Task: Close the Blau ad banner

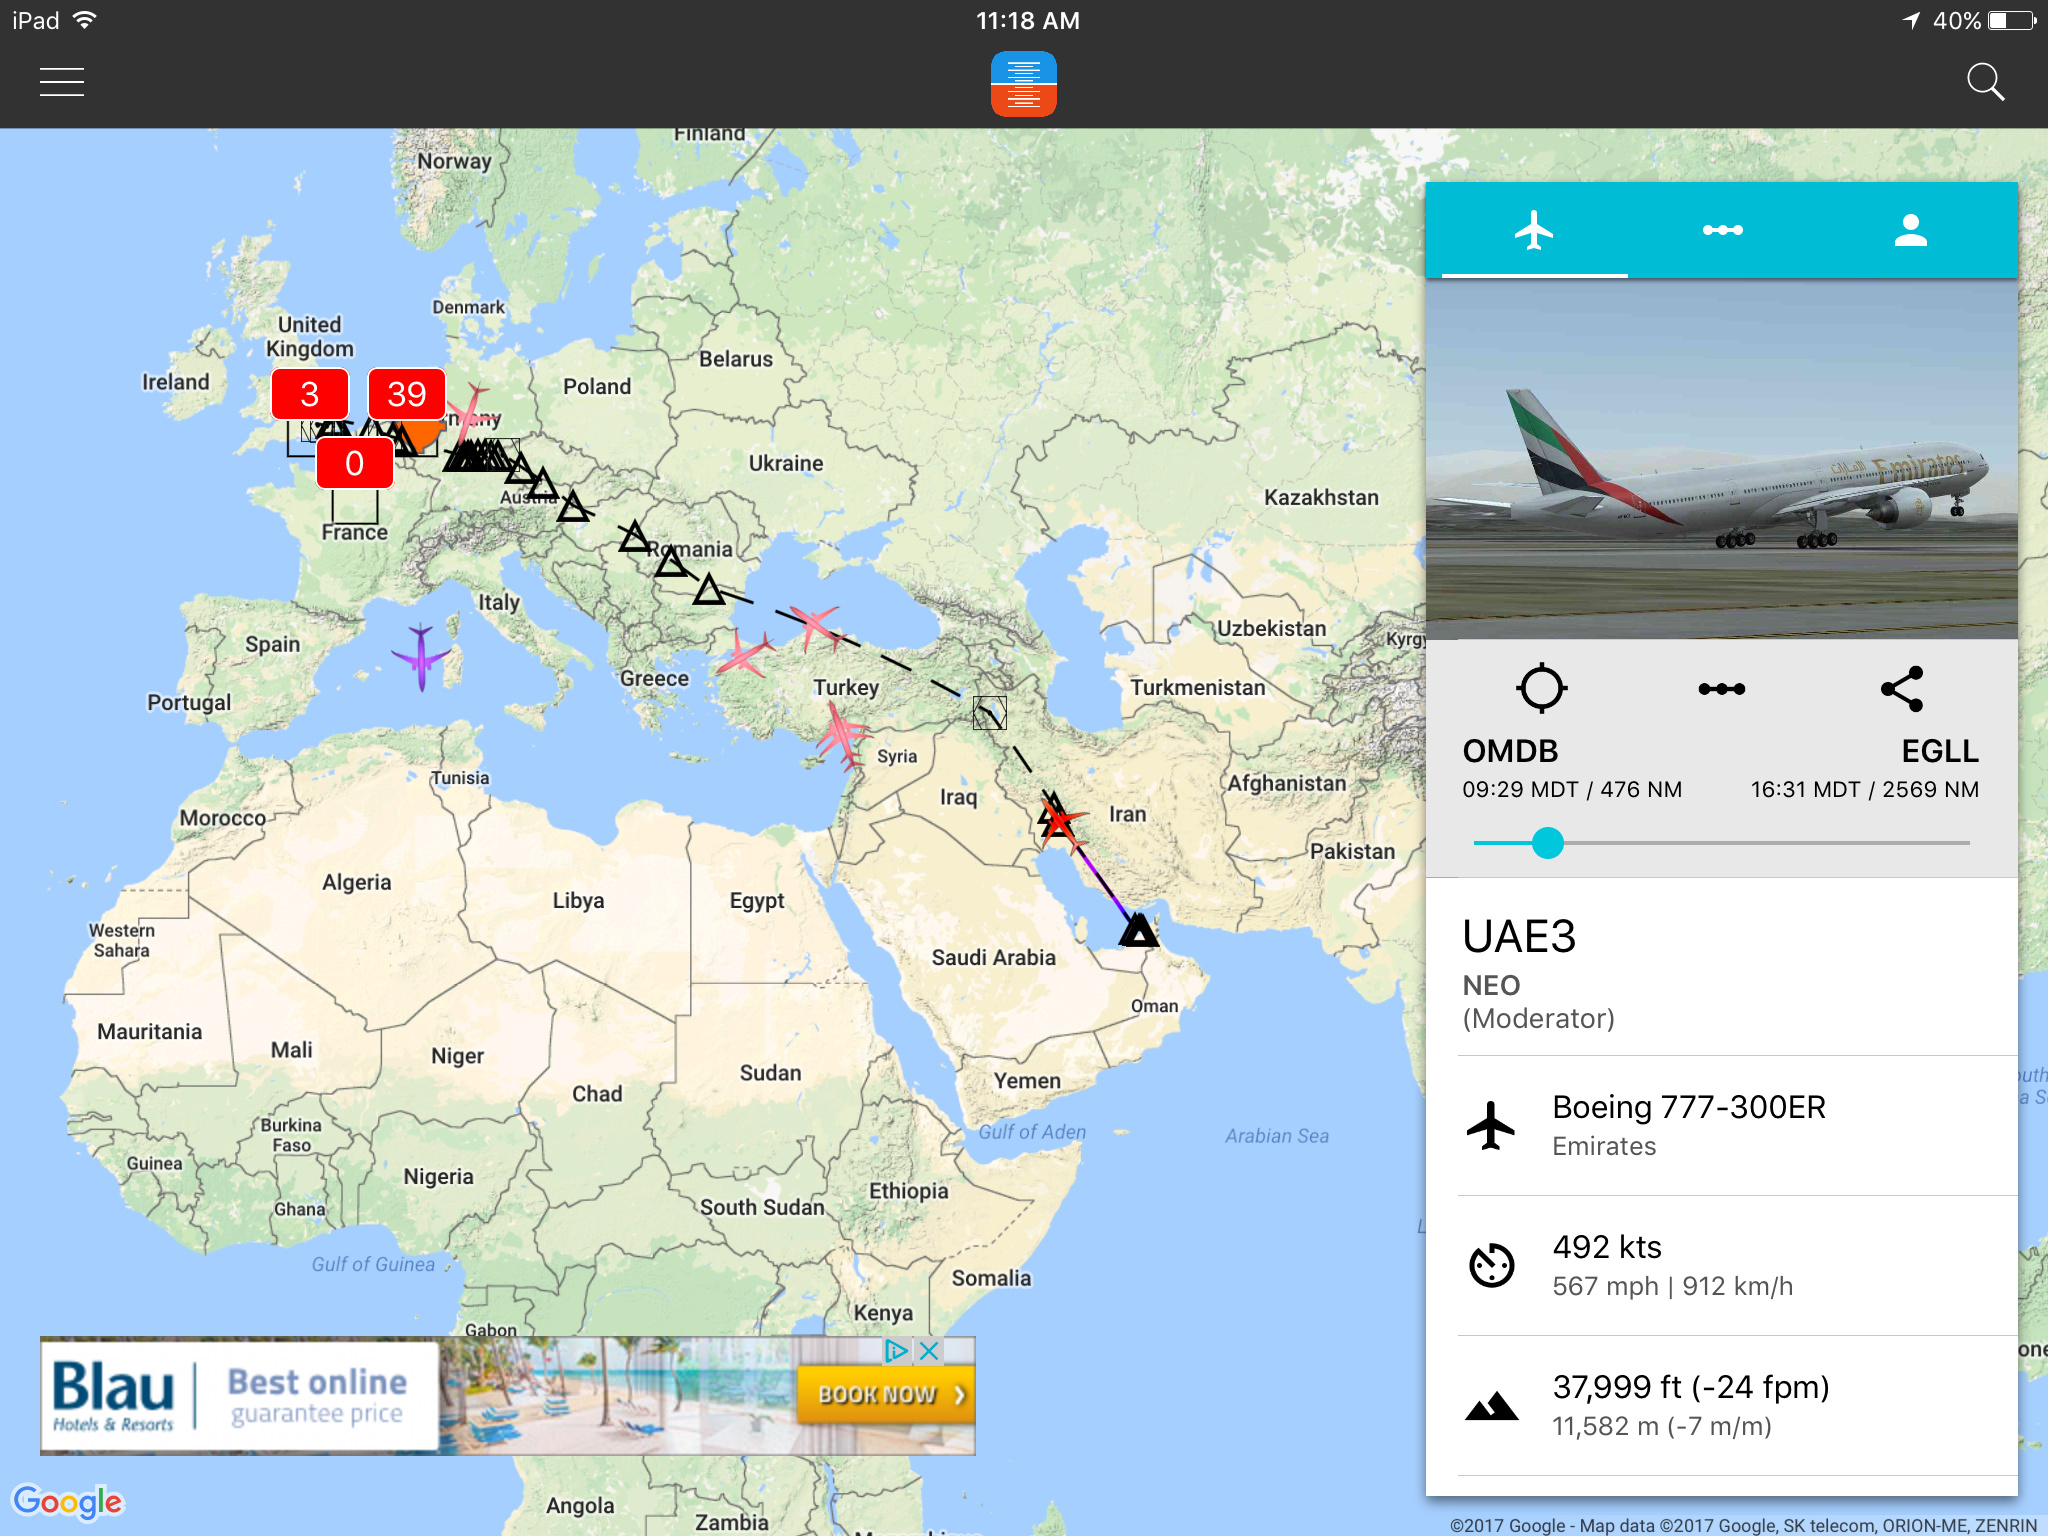Action: [x=929, y=1351]
